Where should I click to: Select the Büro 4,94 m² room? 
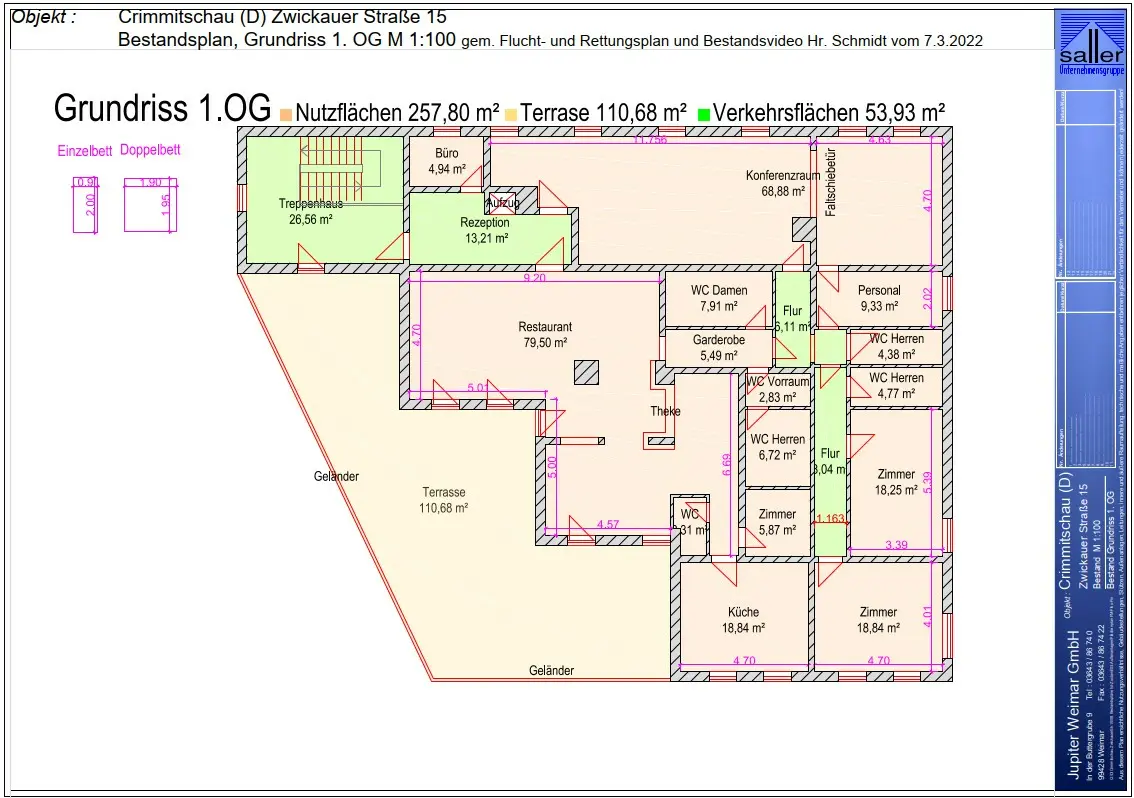click(446, 161)
